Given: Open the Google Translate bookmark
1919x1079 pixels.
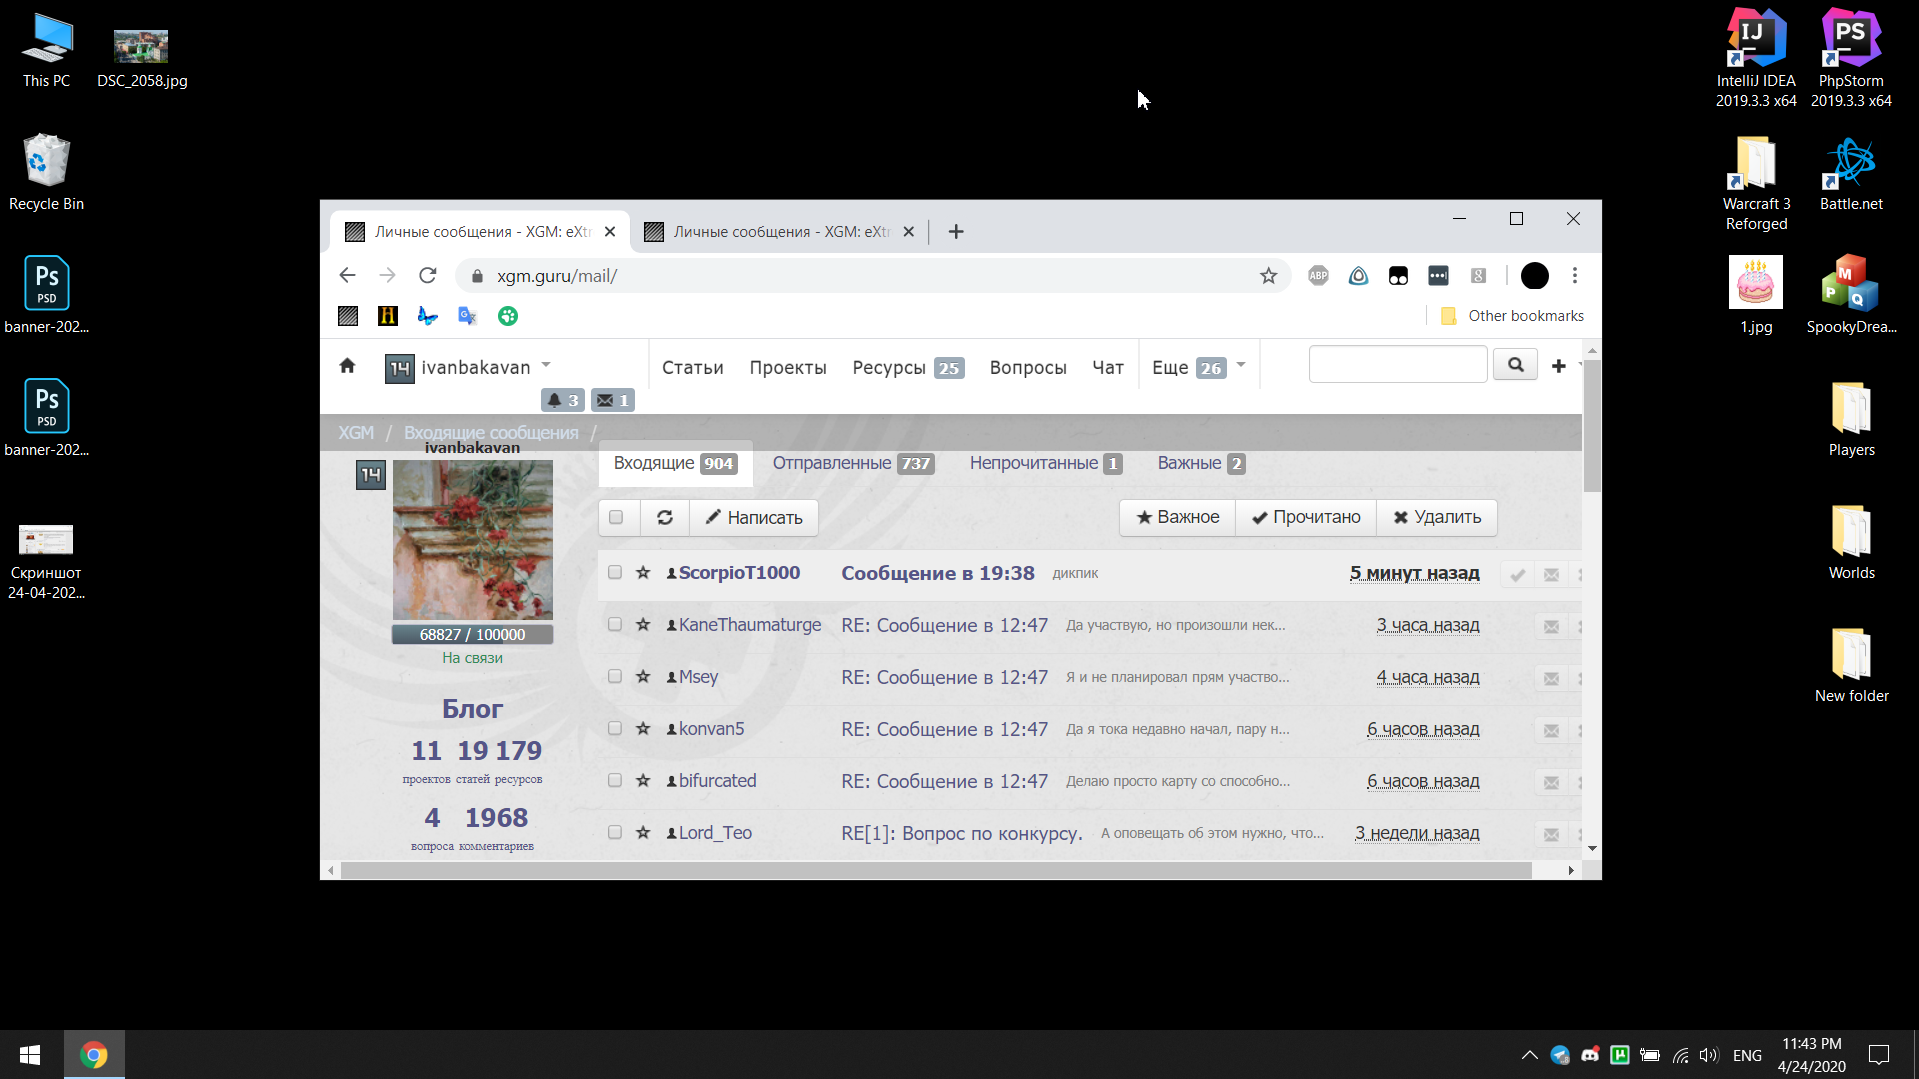Looking at the screenshot, I should pyautogui.click(x=467, y=316).
